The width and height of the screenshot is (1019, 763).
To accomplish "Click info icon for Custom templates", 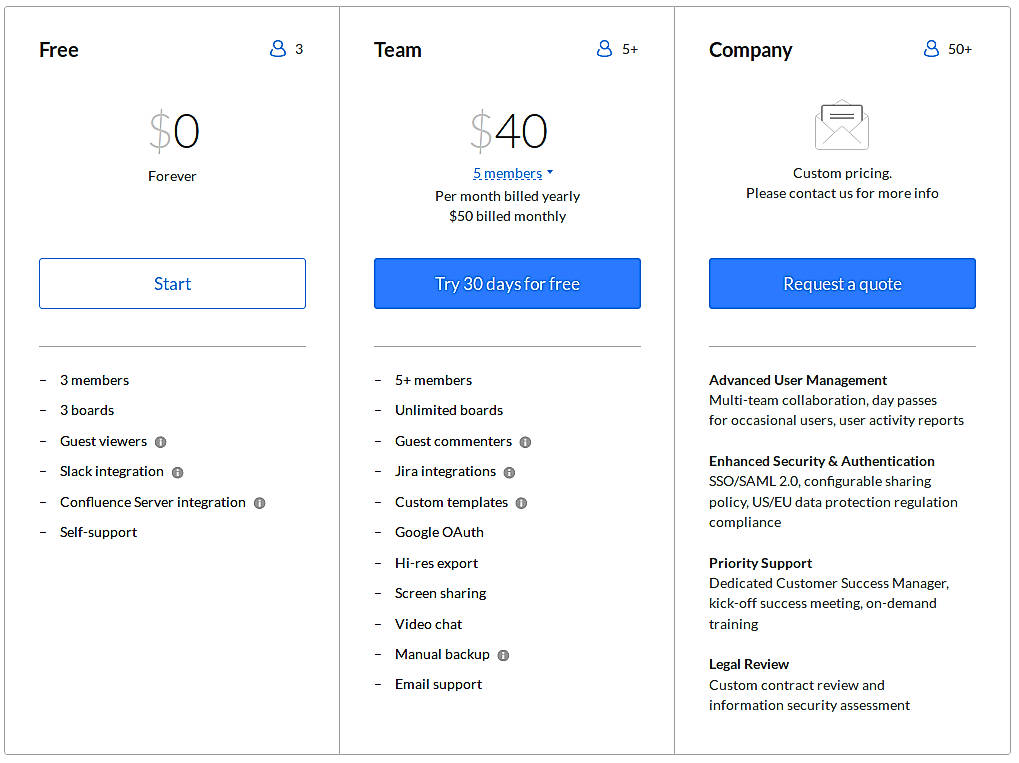I will coord(521,503).
